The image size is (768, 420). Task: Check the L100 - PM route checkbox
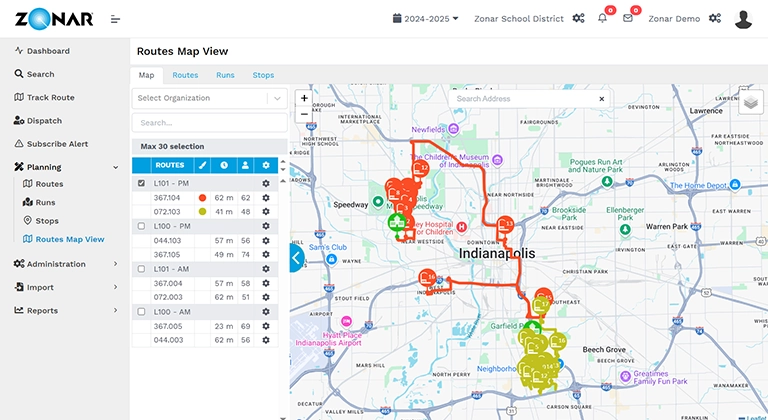coord(141,226)
